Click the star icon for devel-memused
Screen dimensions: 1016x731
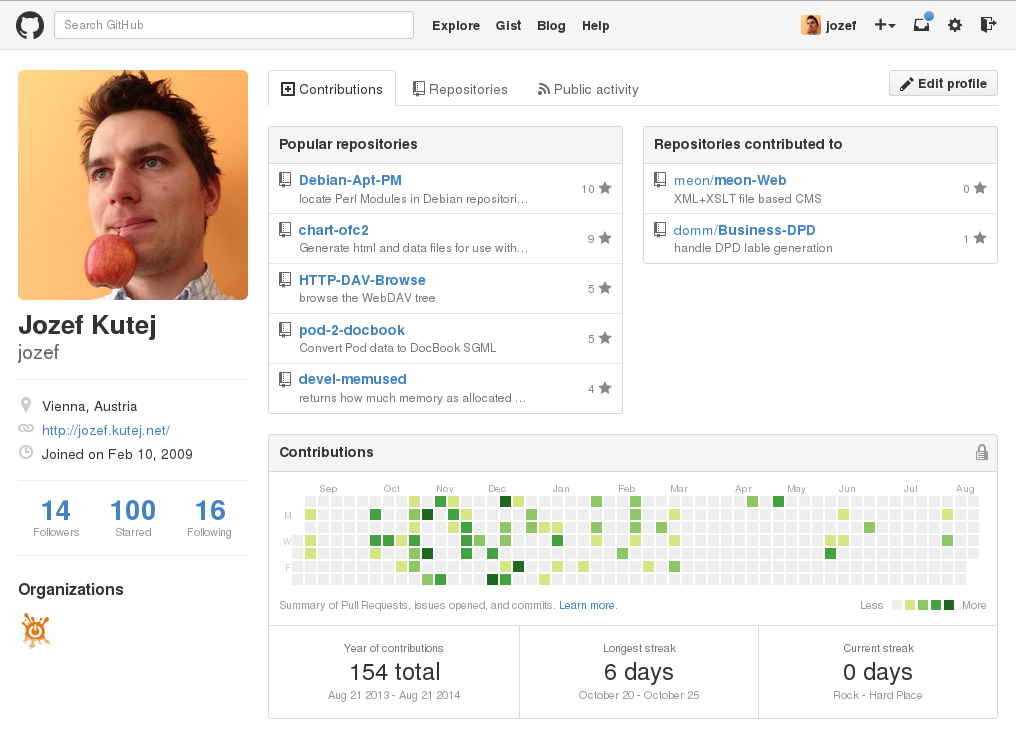pyautogui.click(x=605, y=388)
